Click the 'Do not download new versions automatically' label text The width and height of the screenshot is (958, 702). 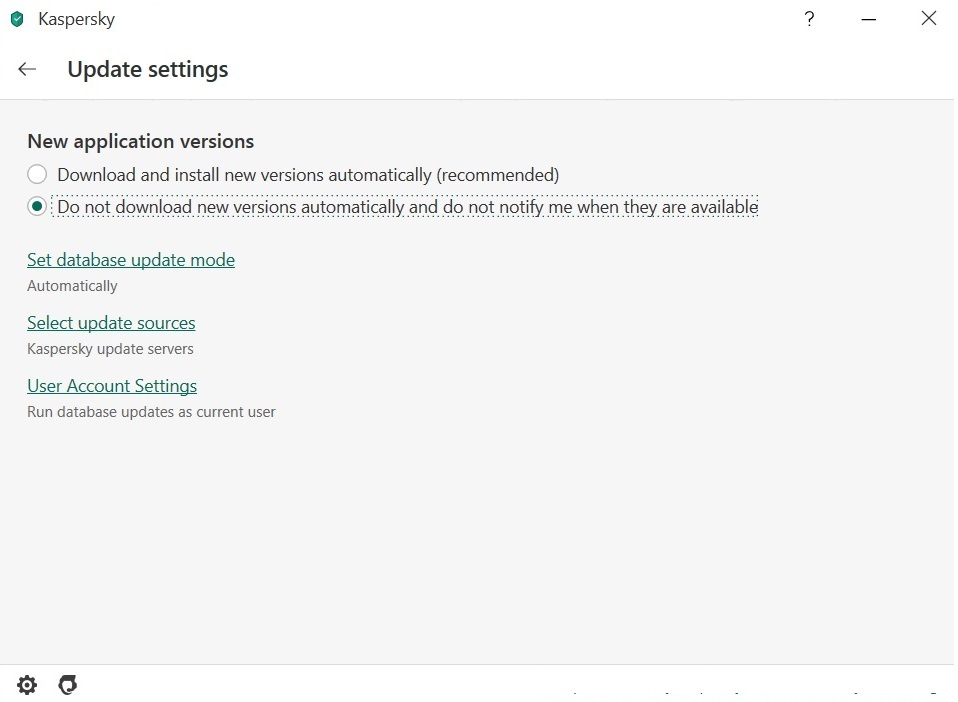pos(408,207)
